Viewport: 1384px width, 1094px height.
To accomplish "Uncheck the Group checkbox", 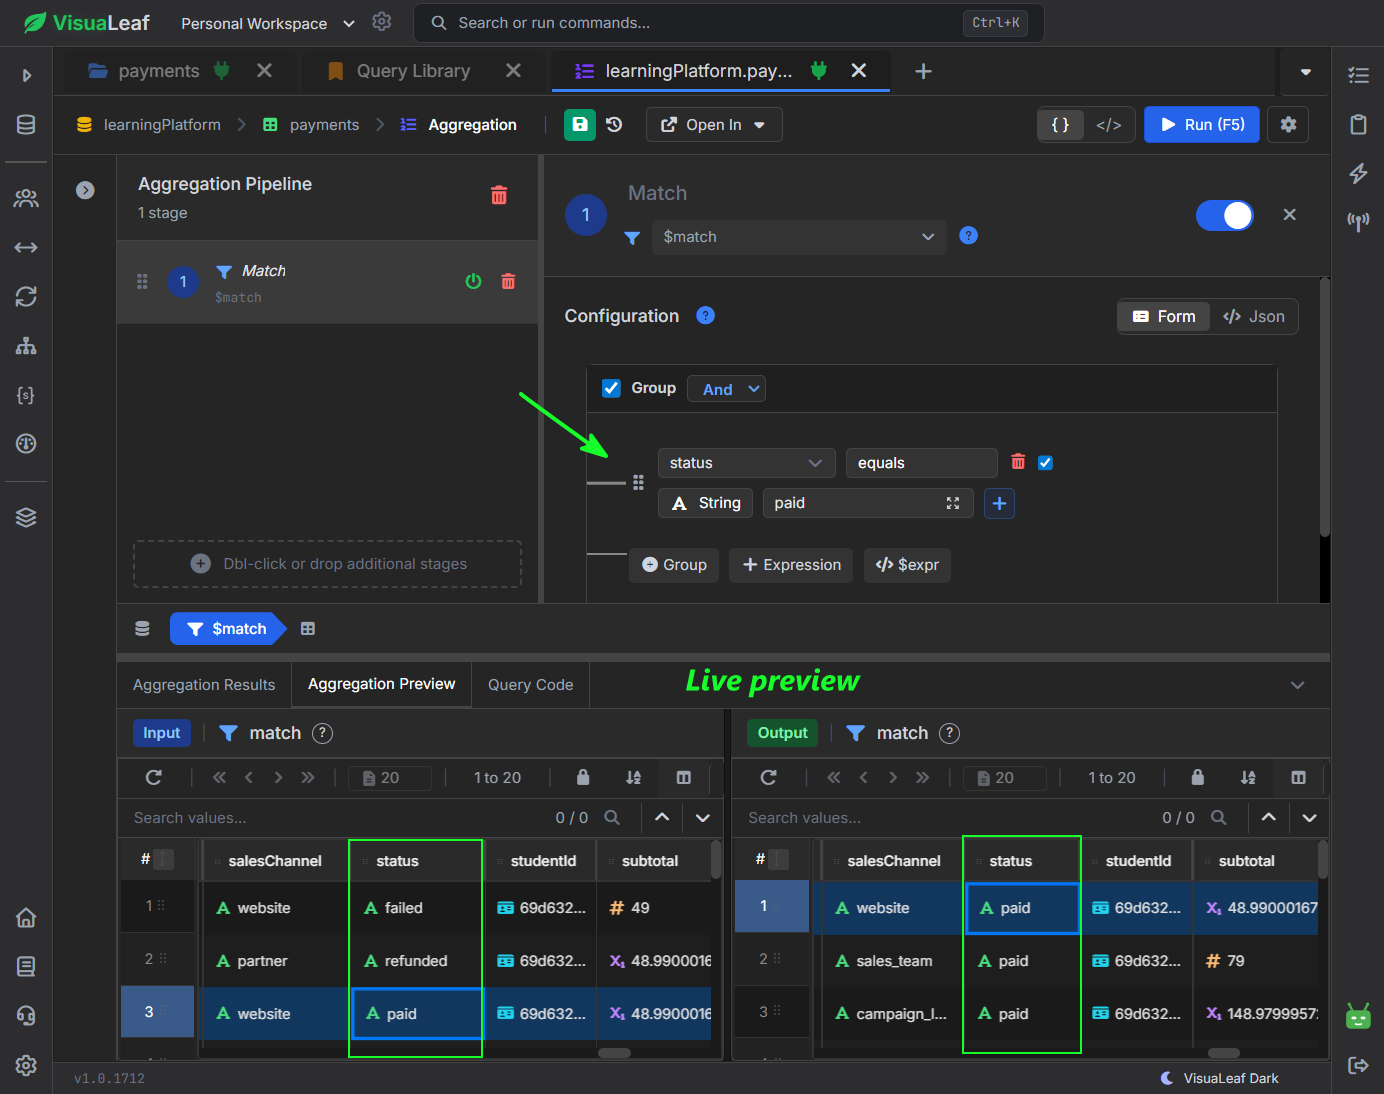I will tap(611, 388).
